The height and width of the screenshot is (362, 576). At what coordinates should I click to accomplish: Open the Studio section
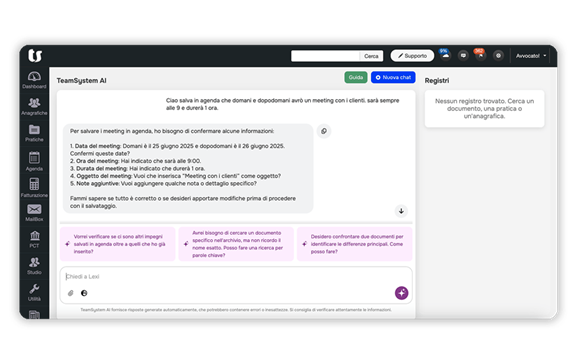(34, 266)
